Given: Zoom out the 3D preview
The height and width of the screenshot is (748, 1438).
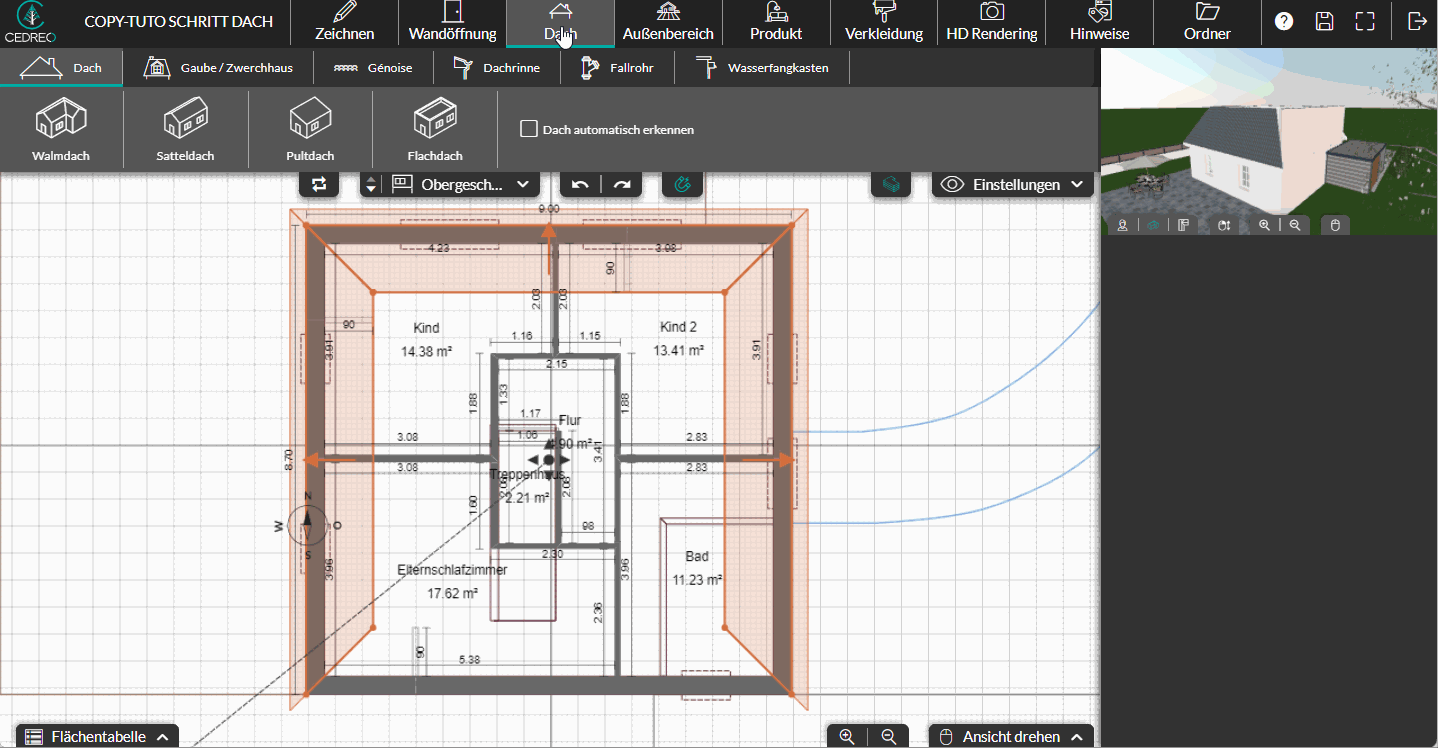Looking at the screenshot, I should [x=1295, y=225].
